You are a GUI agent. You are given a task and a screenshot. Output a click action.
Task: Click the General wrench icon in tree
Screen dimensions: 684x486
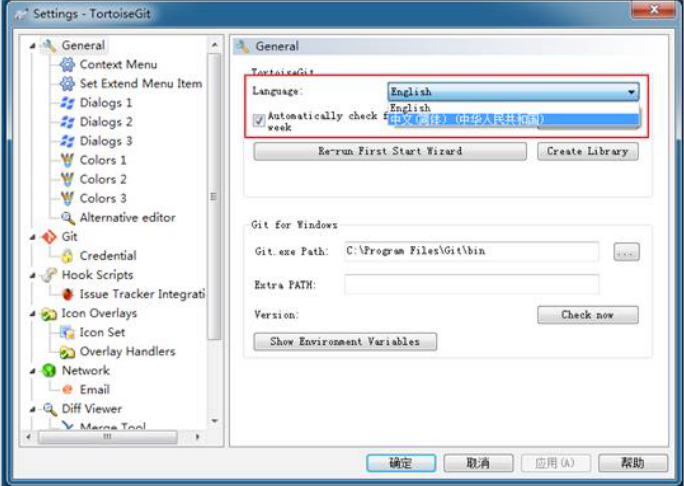pyautogui.click(x=49, y=45)
